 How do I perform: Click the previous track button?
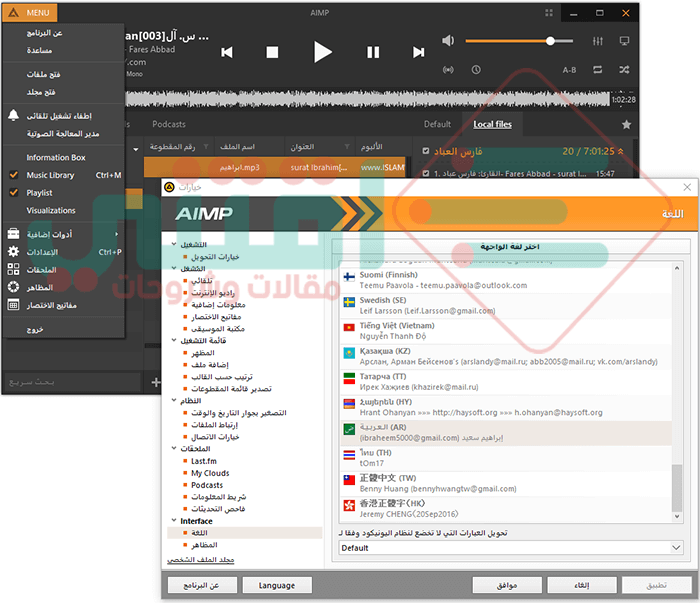[227, 53]
